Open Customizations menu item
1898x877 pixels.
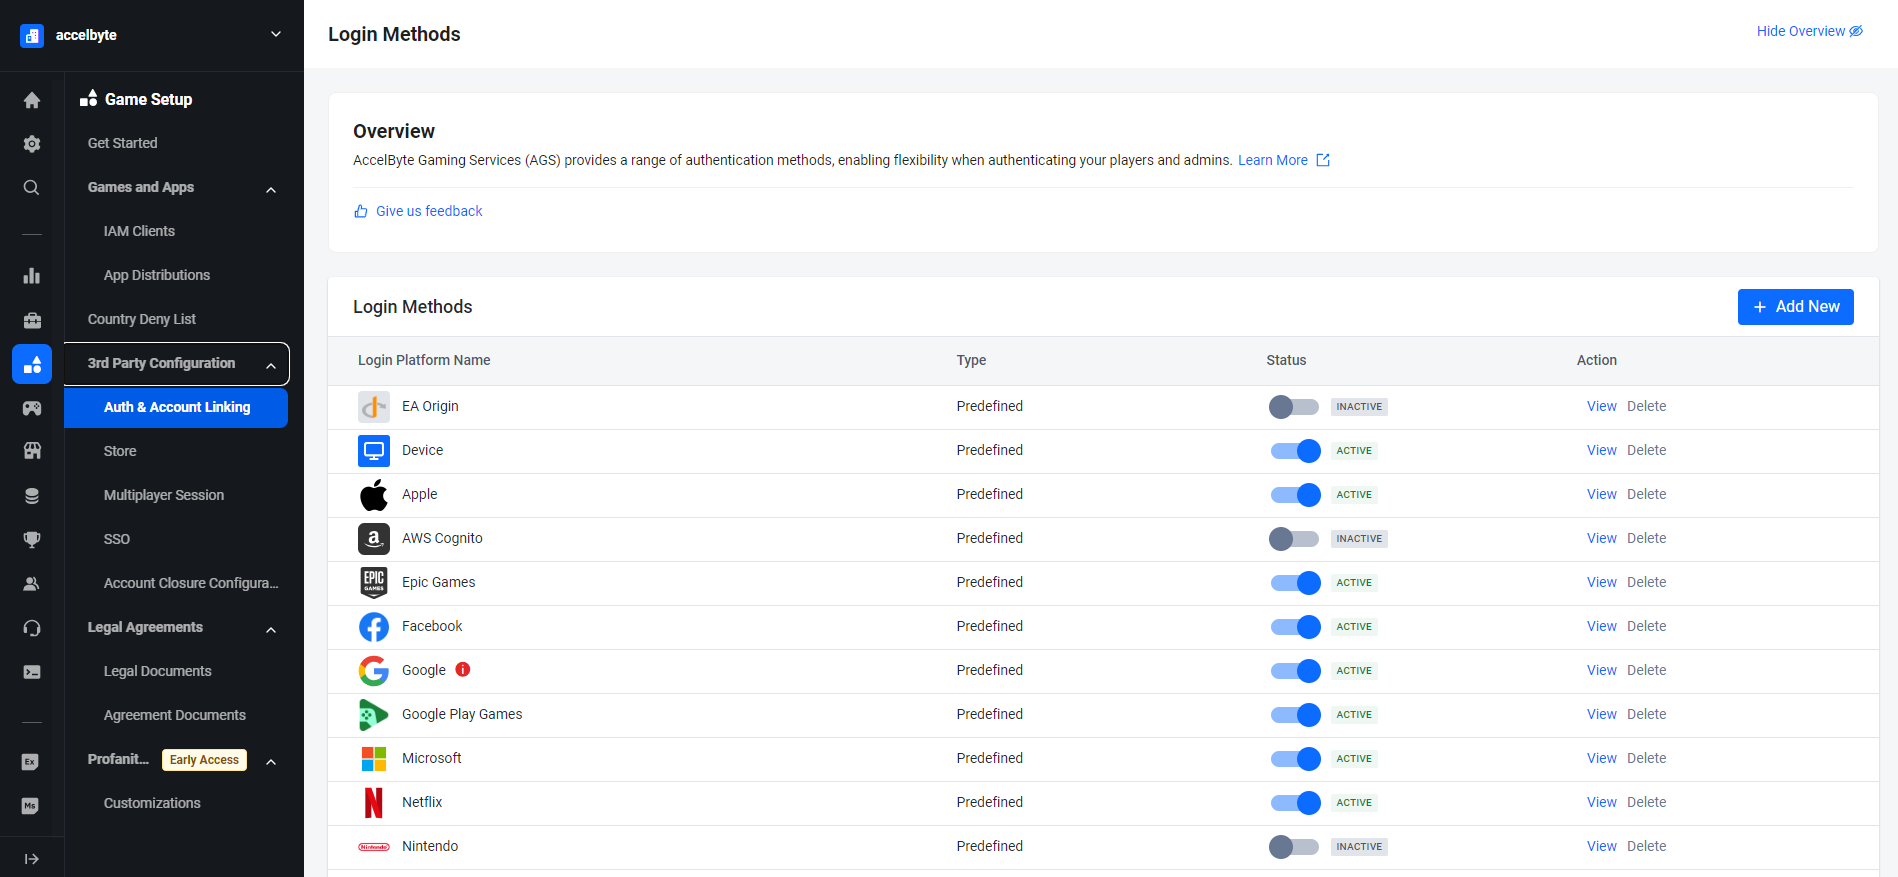[x=152, y=803]
